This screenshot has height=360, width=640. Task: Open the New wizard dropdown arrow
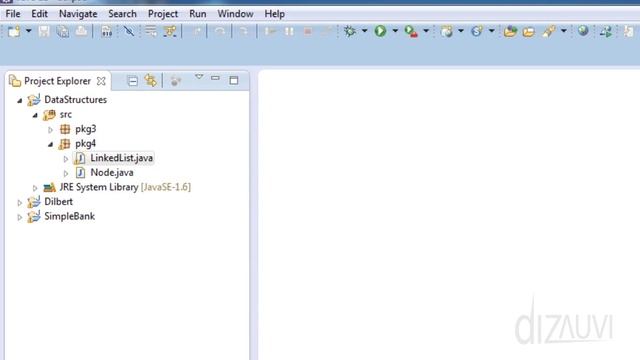pyautogui.click(x=29, y=31)
